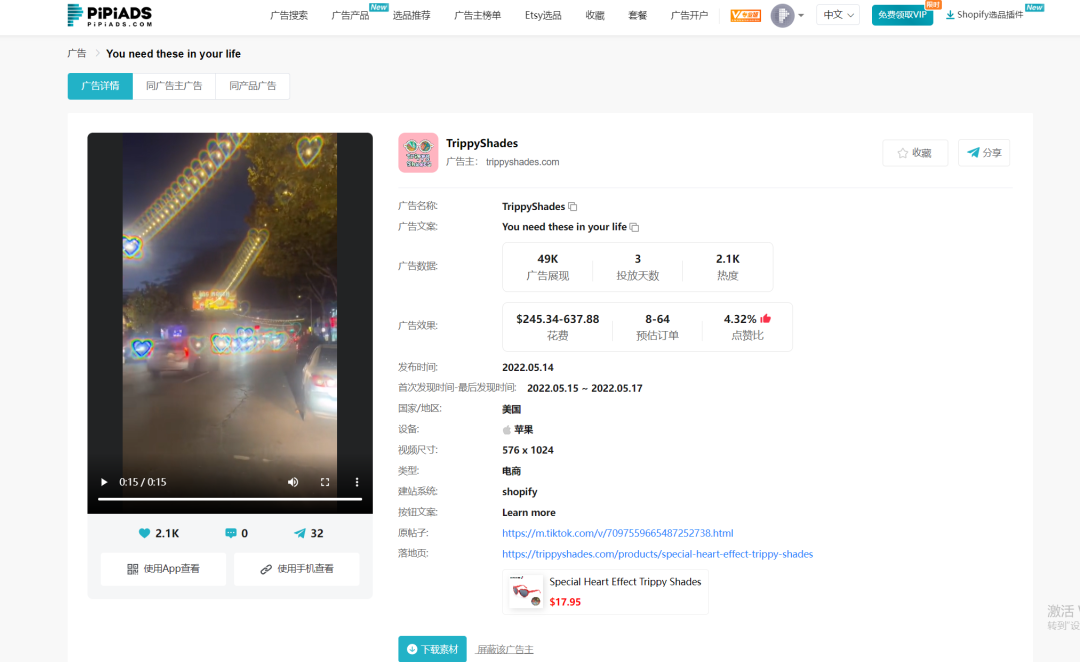Click advertiser domain trippyshades.com
Image resolution: width=1080 pixels, height=662 pixels.
[523, 162]
